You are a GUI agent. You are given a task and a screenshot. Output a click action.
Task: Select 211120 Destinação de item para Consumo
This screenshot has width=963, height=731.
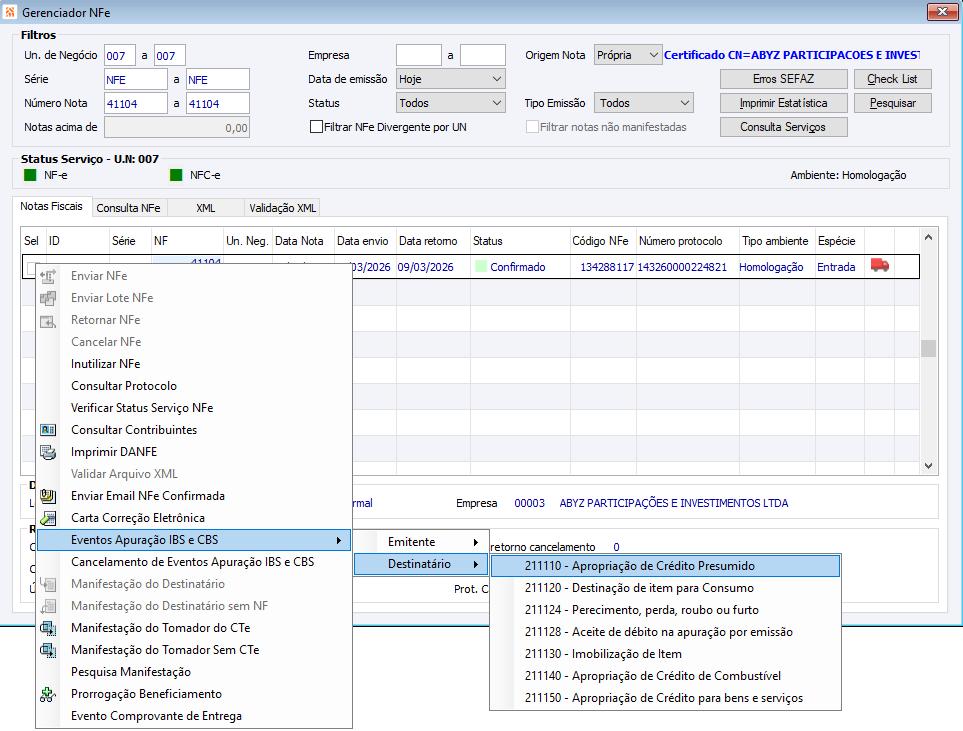click(x=639, y=588)
